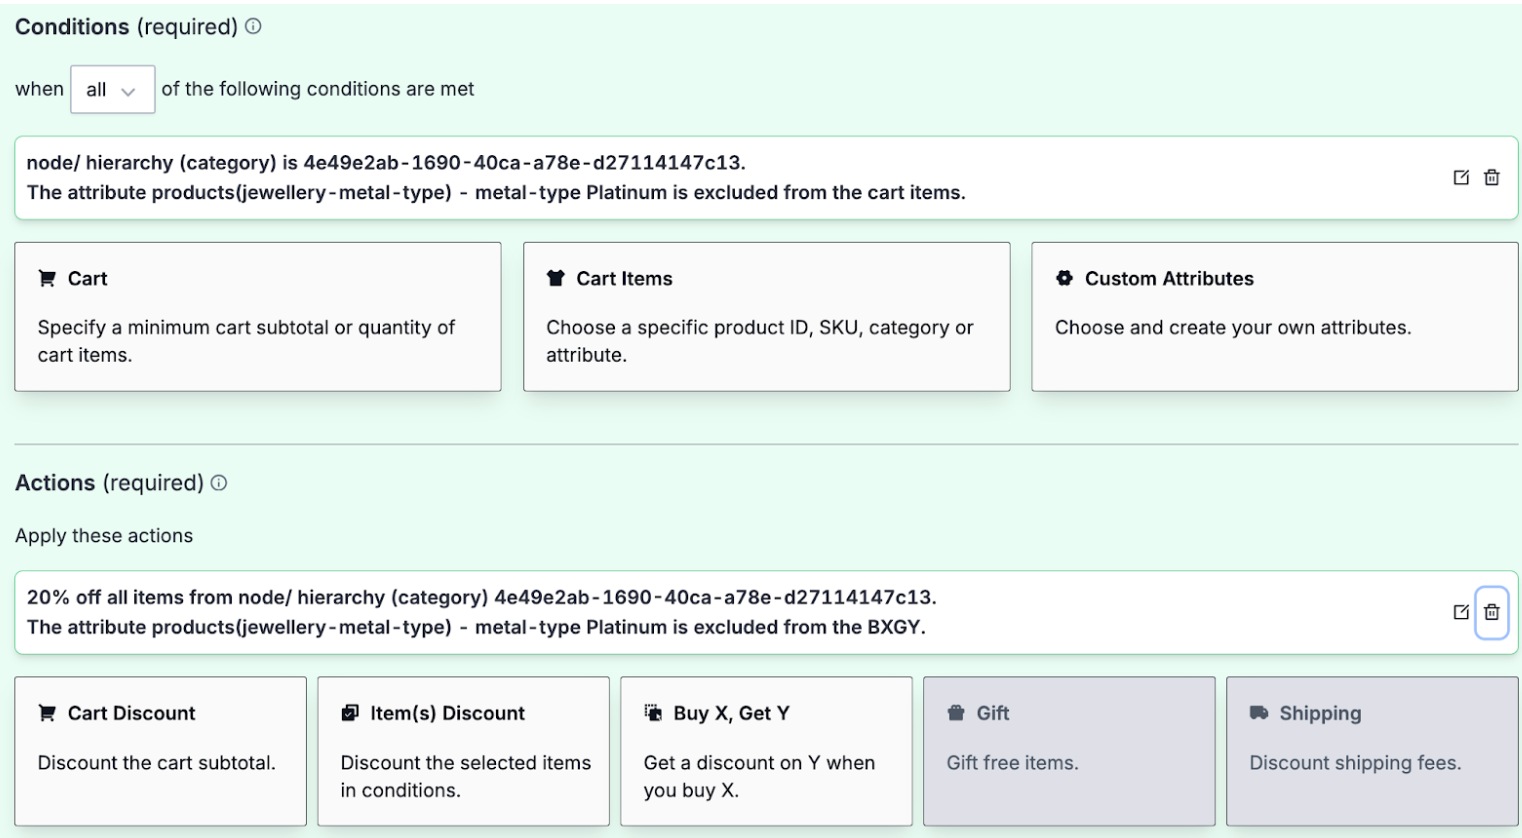Add a Cart Items condition
Screen dimensions: 1522x838
click(x=766, y=316)
